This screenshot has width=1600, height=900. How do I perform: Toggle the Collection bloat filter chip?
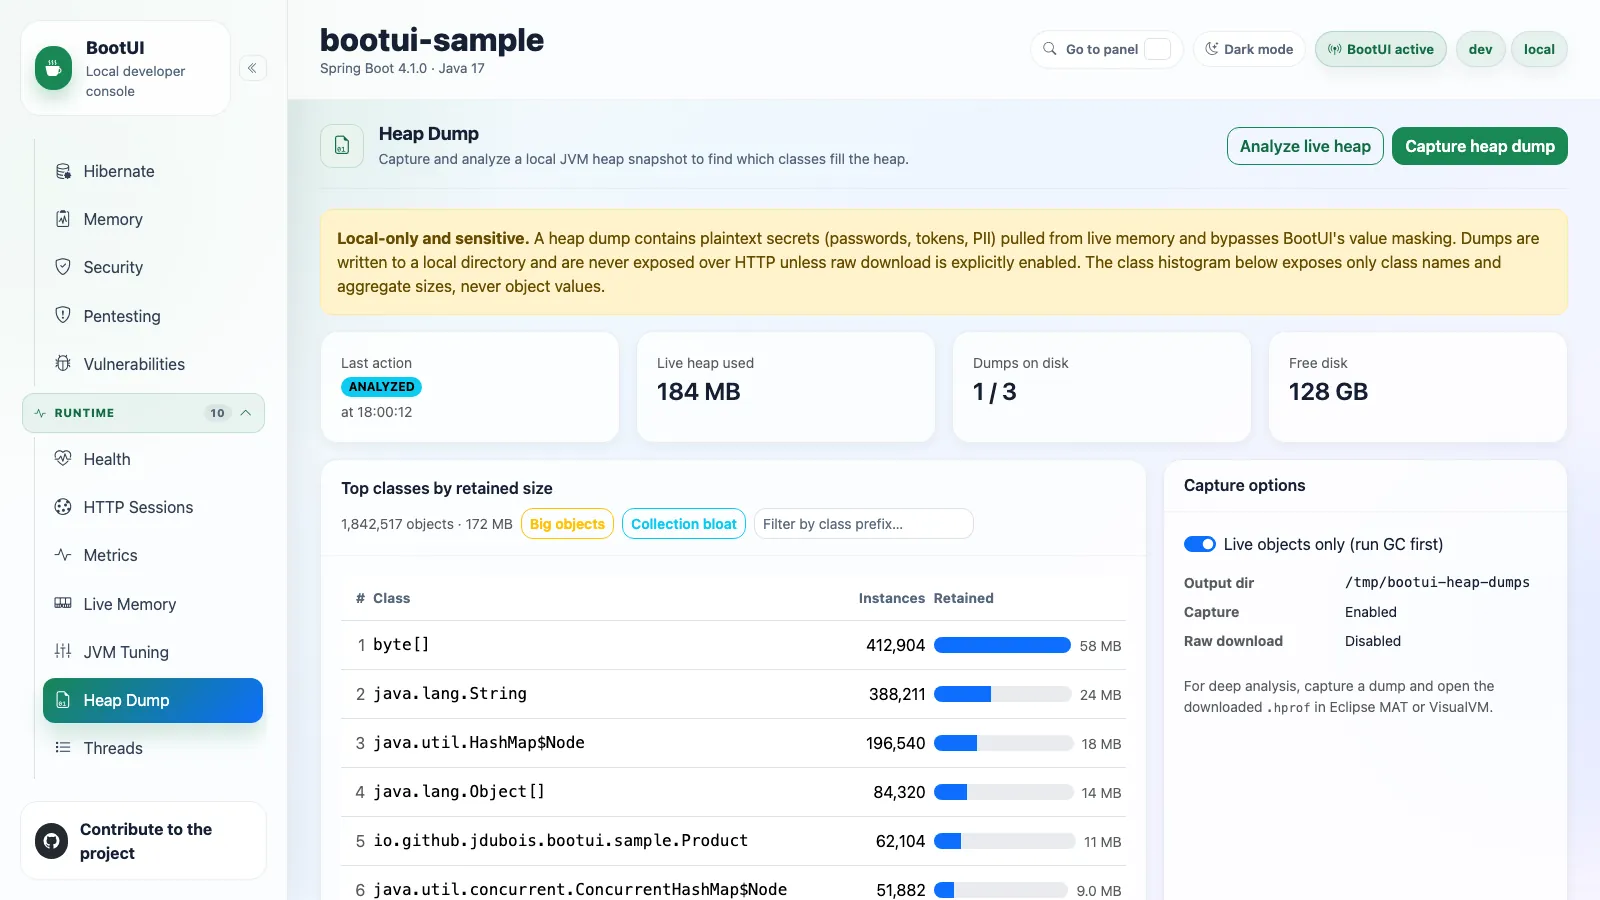click(x=684, y=524)
